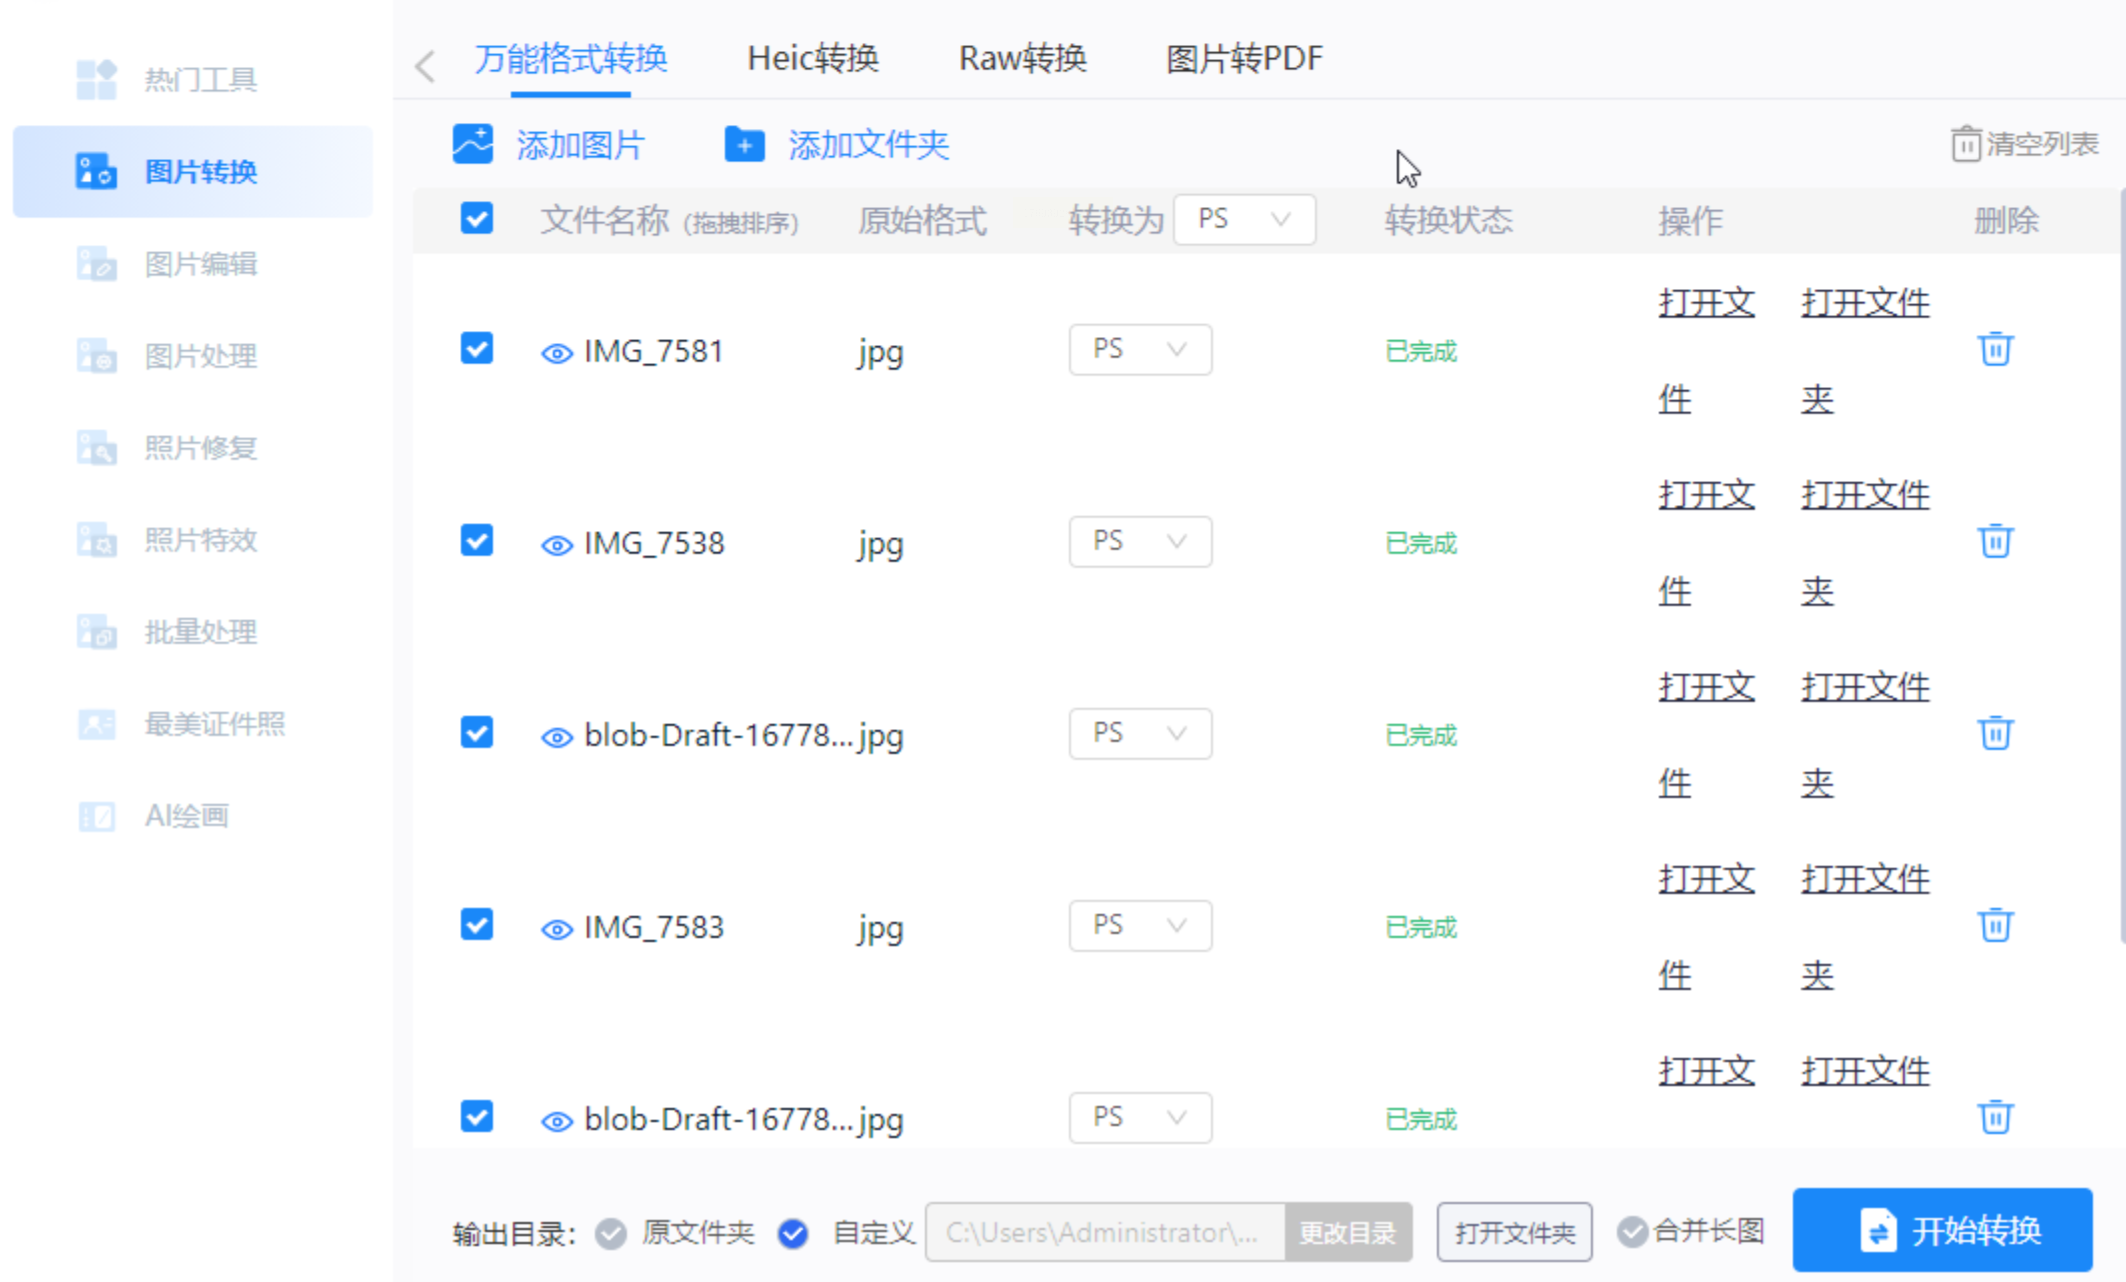Switch to the Heic转换 tab
Screen dimensions: 2126x1282
coord(812,58)
